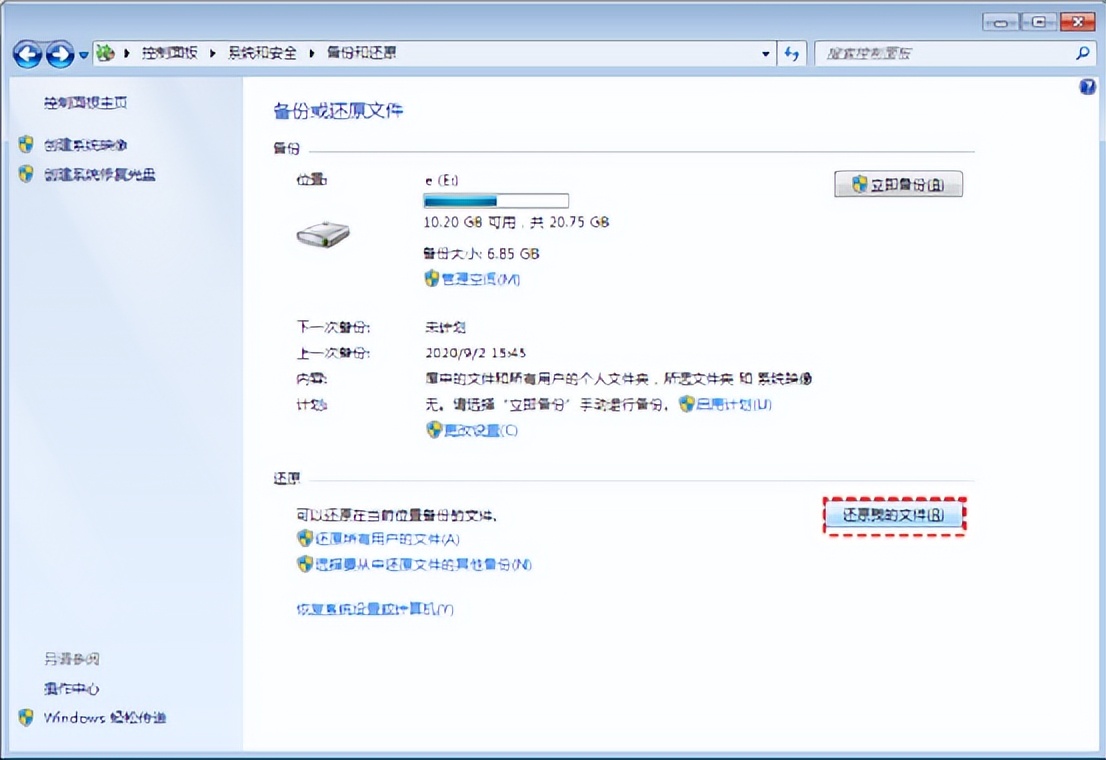The height and width of the screenshot is (760, 1106).
Task: Expand the address bar history dropdown
Action: [766, 53]
